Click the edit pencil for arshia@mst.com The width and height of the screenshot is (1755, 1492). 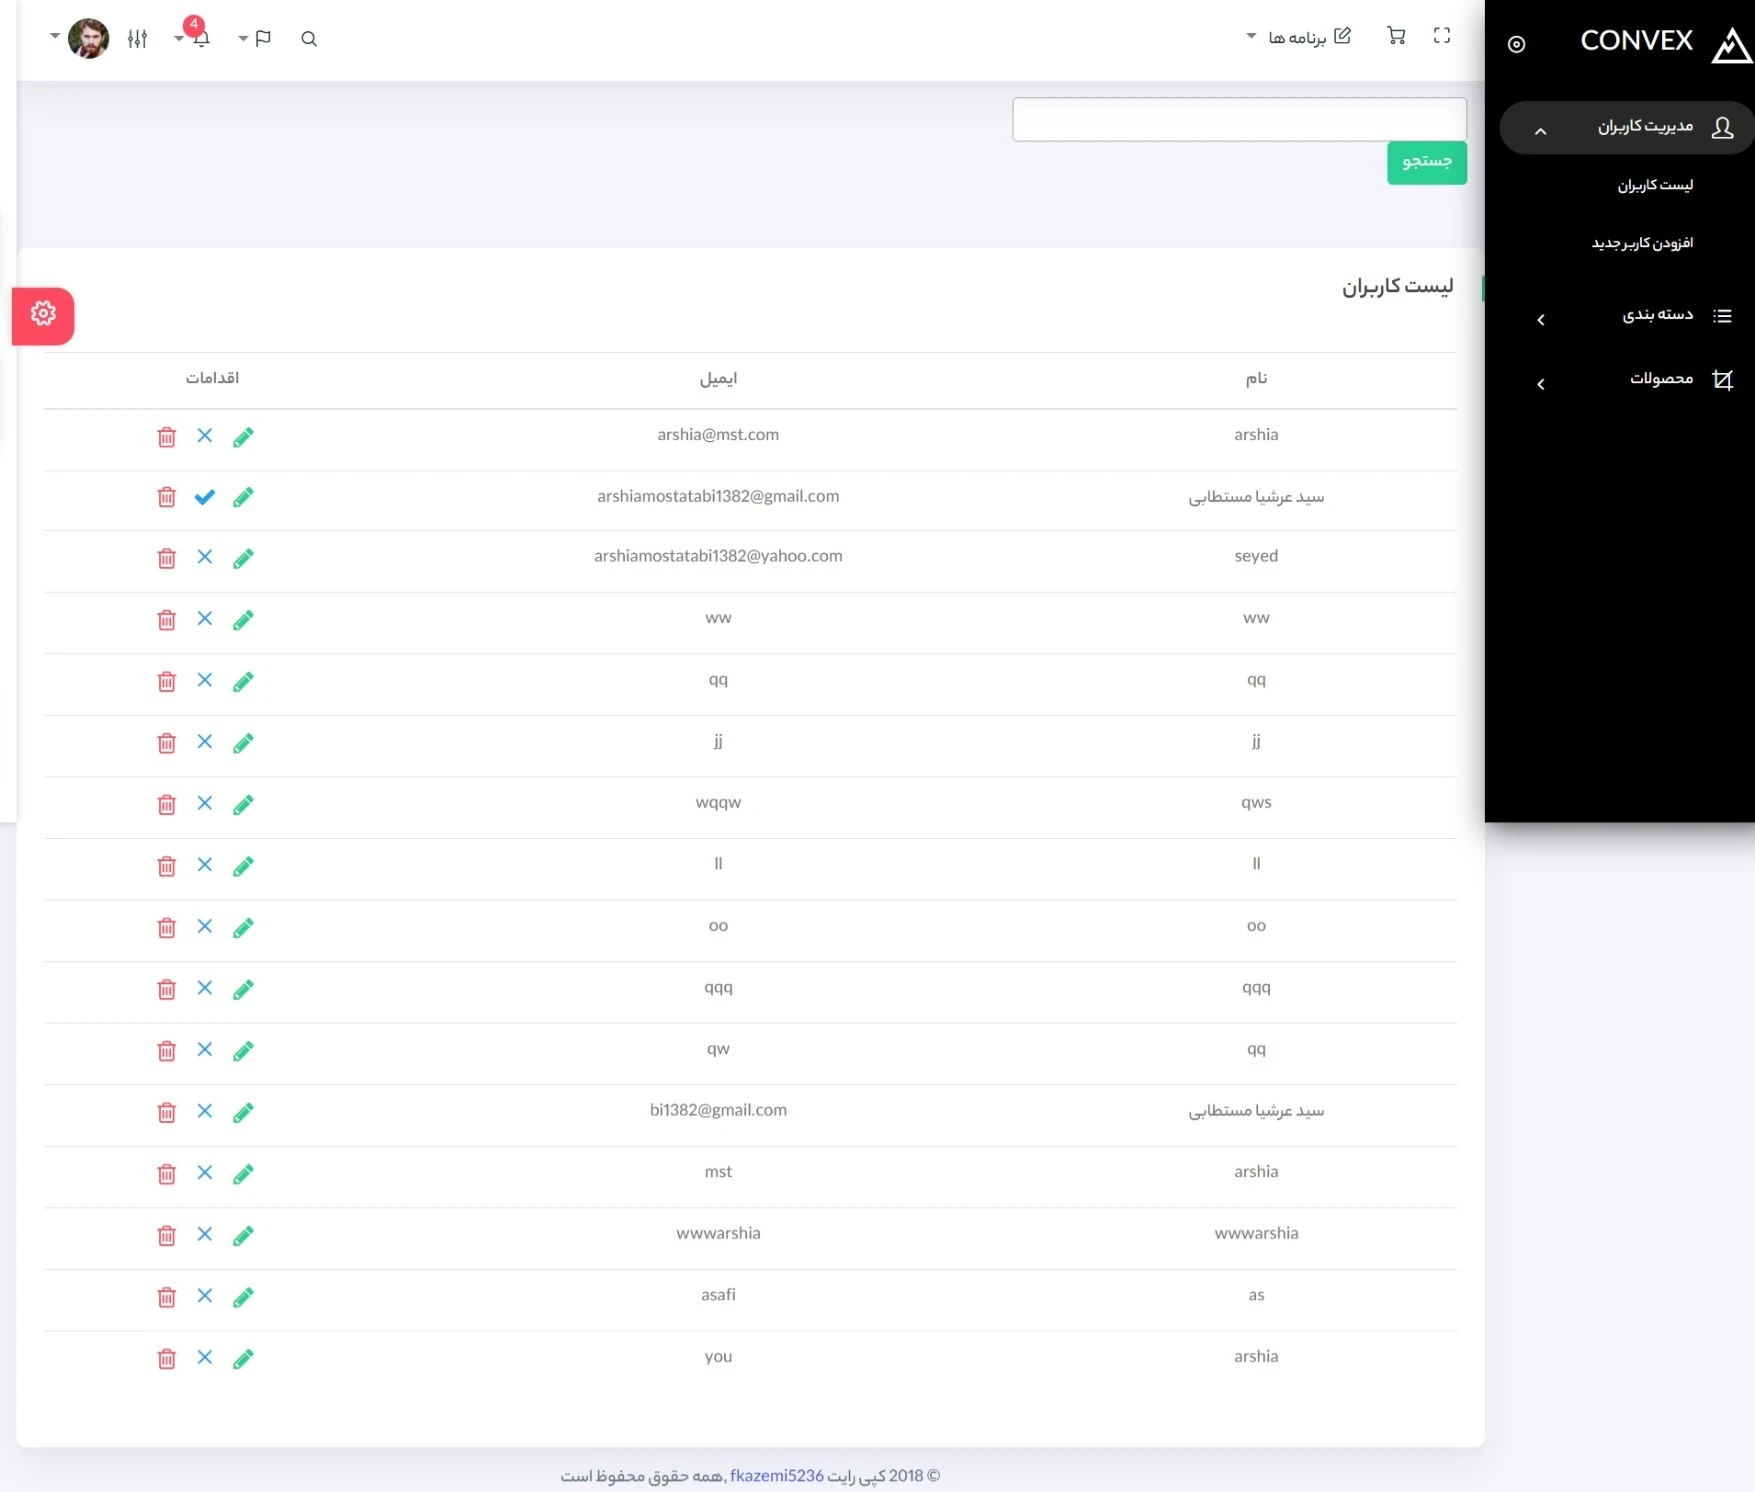click(x=243, y=437)
